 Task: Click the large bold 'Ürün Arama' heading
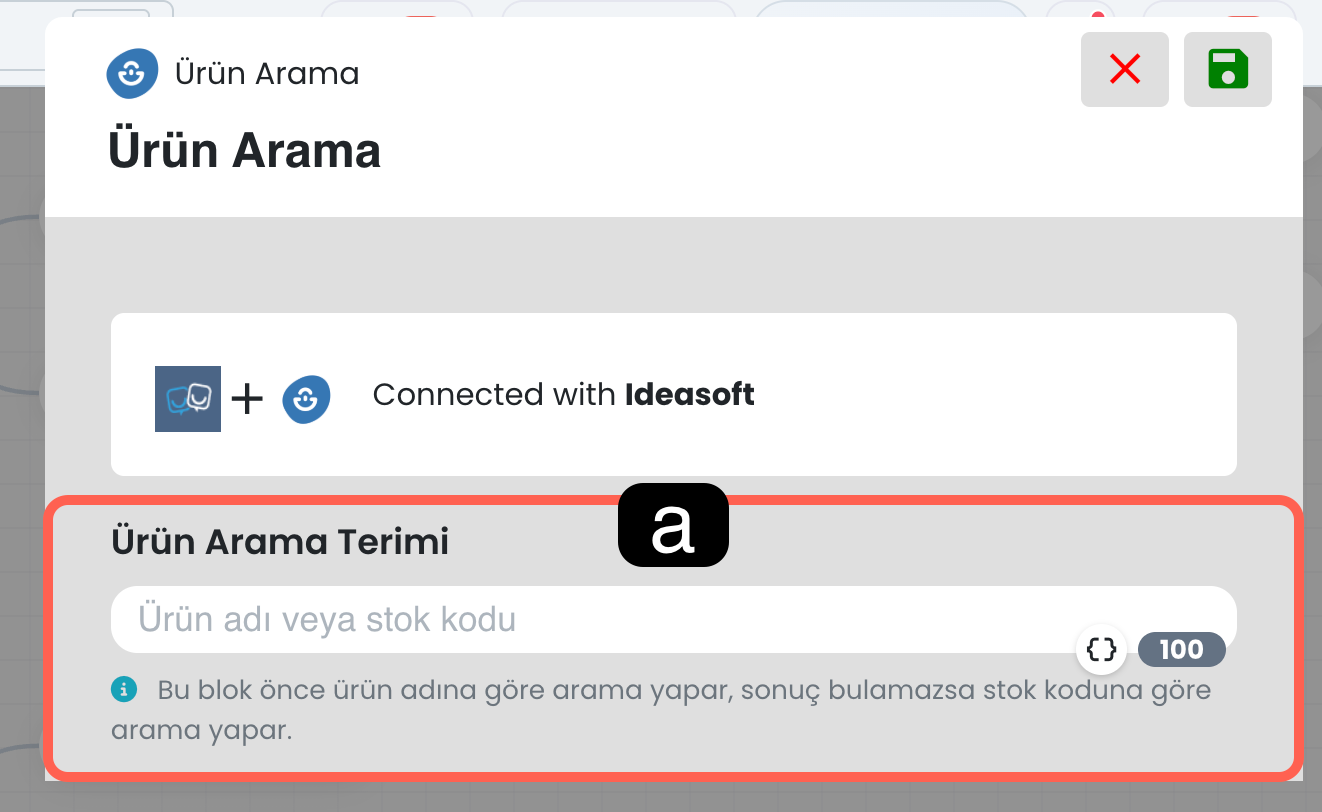(x=244, y=152)
